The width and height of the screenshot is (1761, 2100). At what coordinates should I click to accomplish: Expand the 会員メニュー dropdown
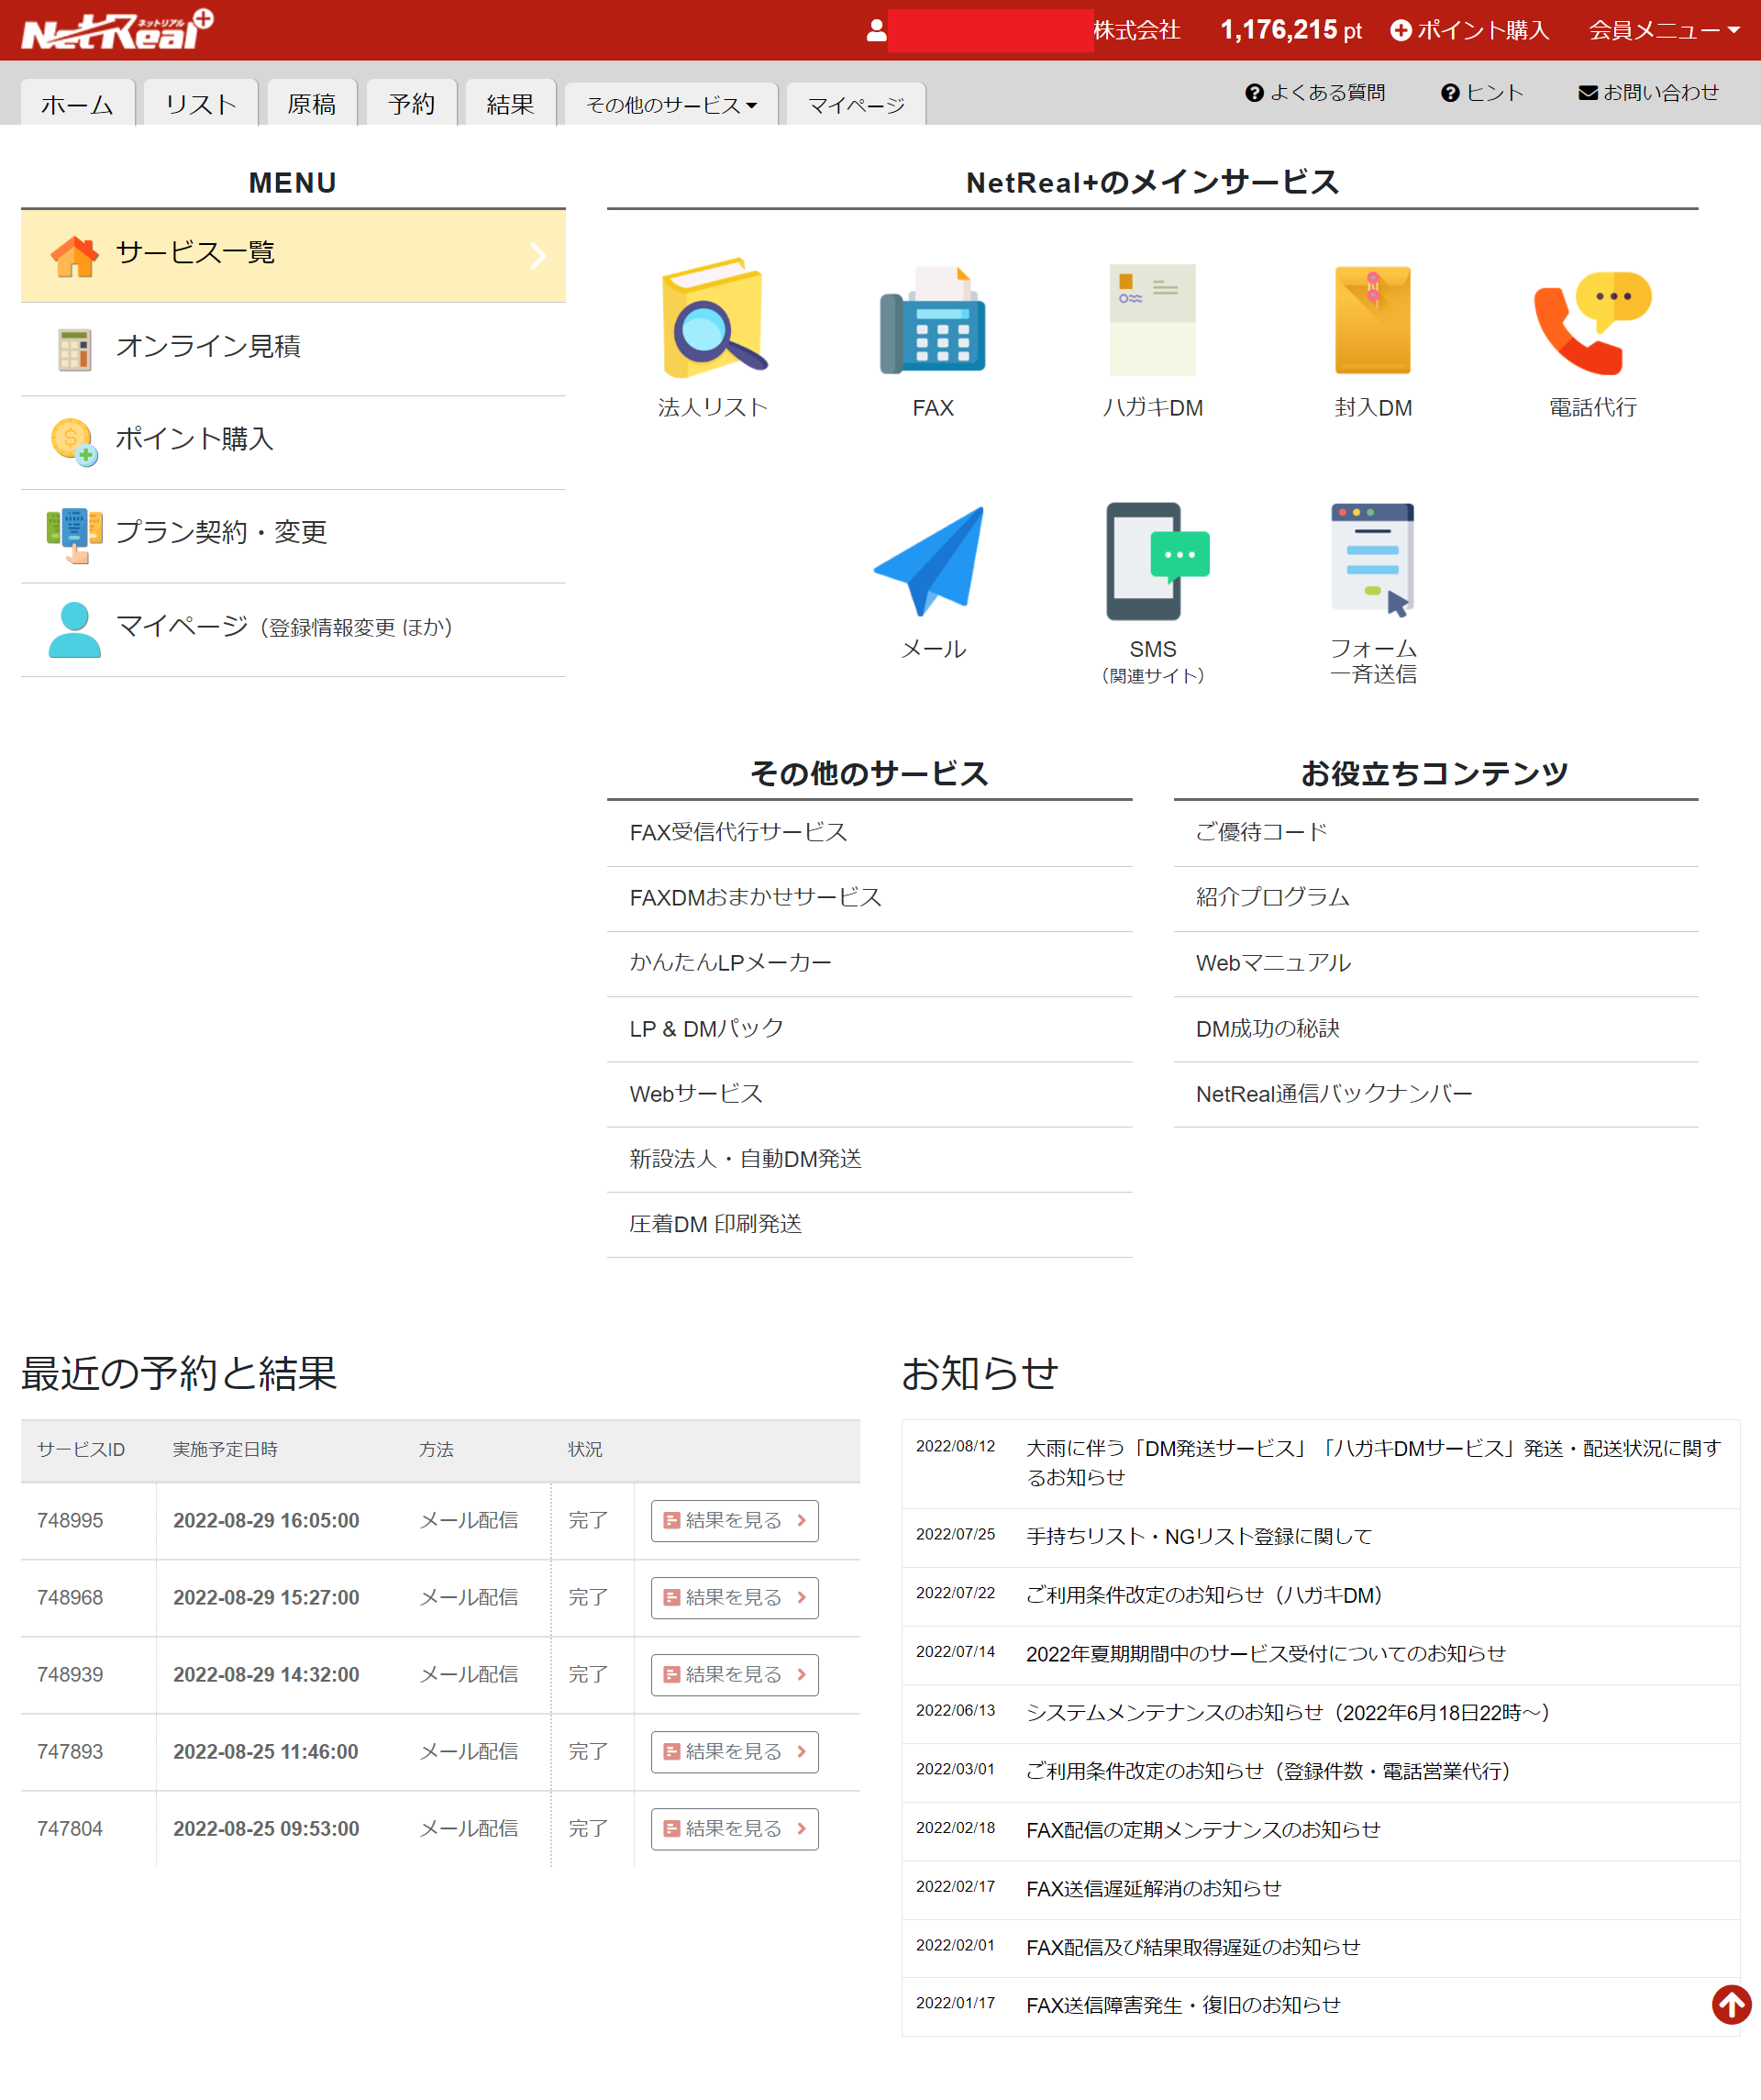[1663, 30]
